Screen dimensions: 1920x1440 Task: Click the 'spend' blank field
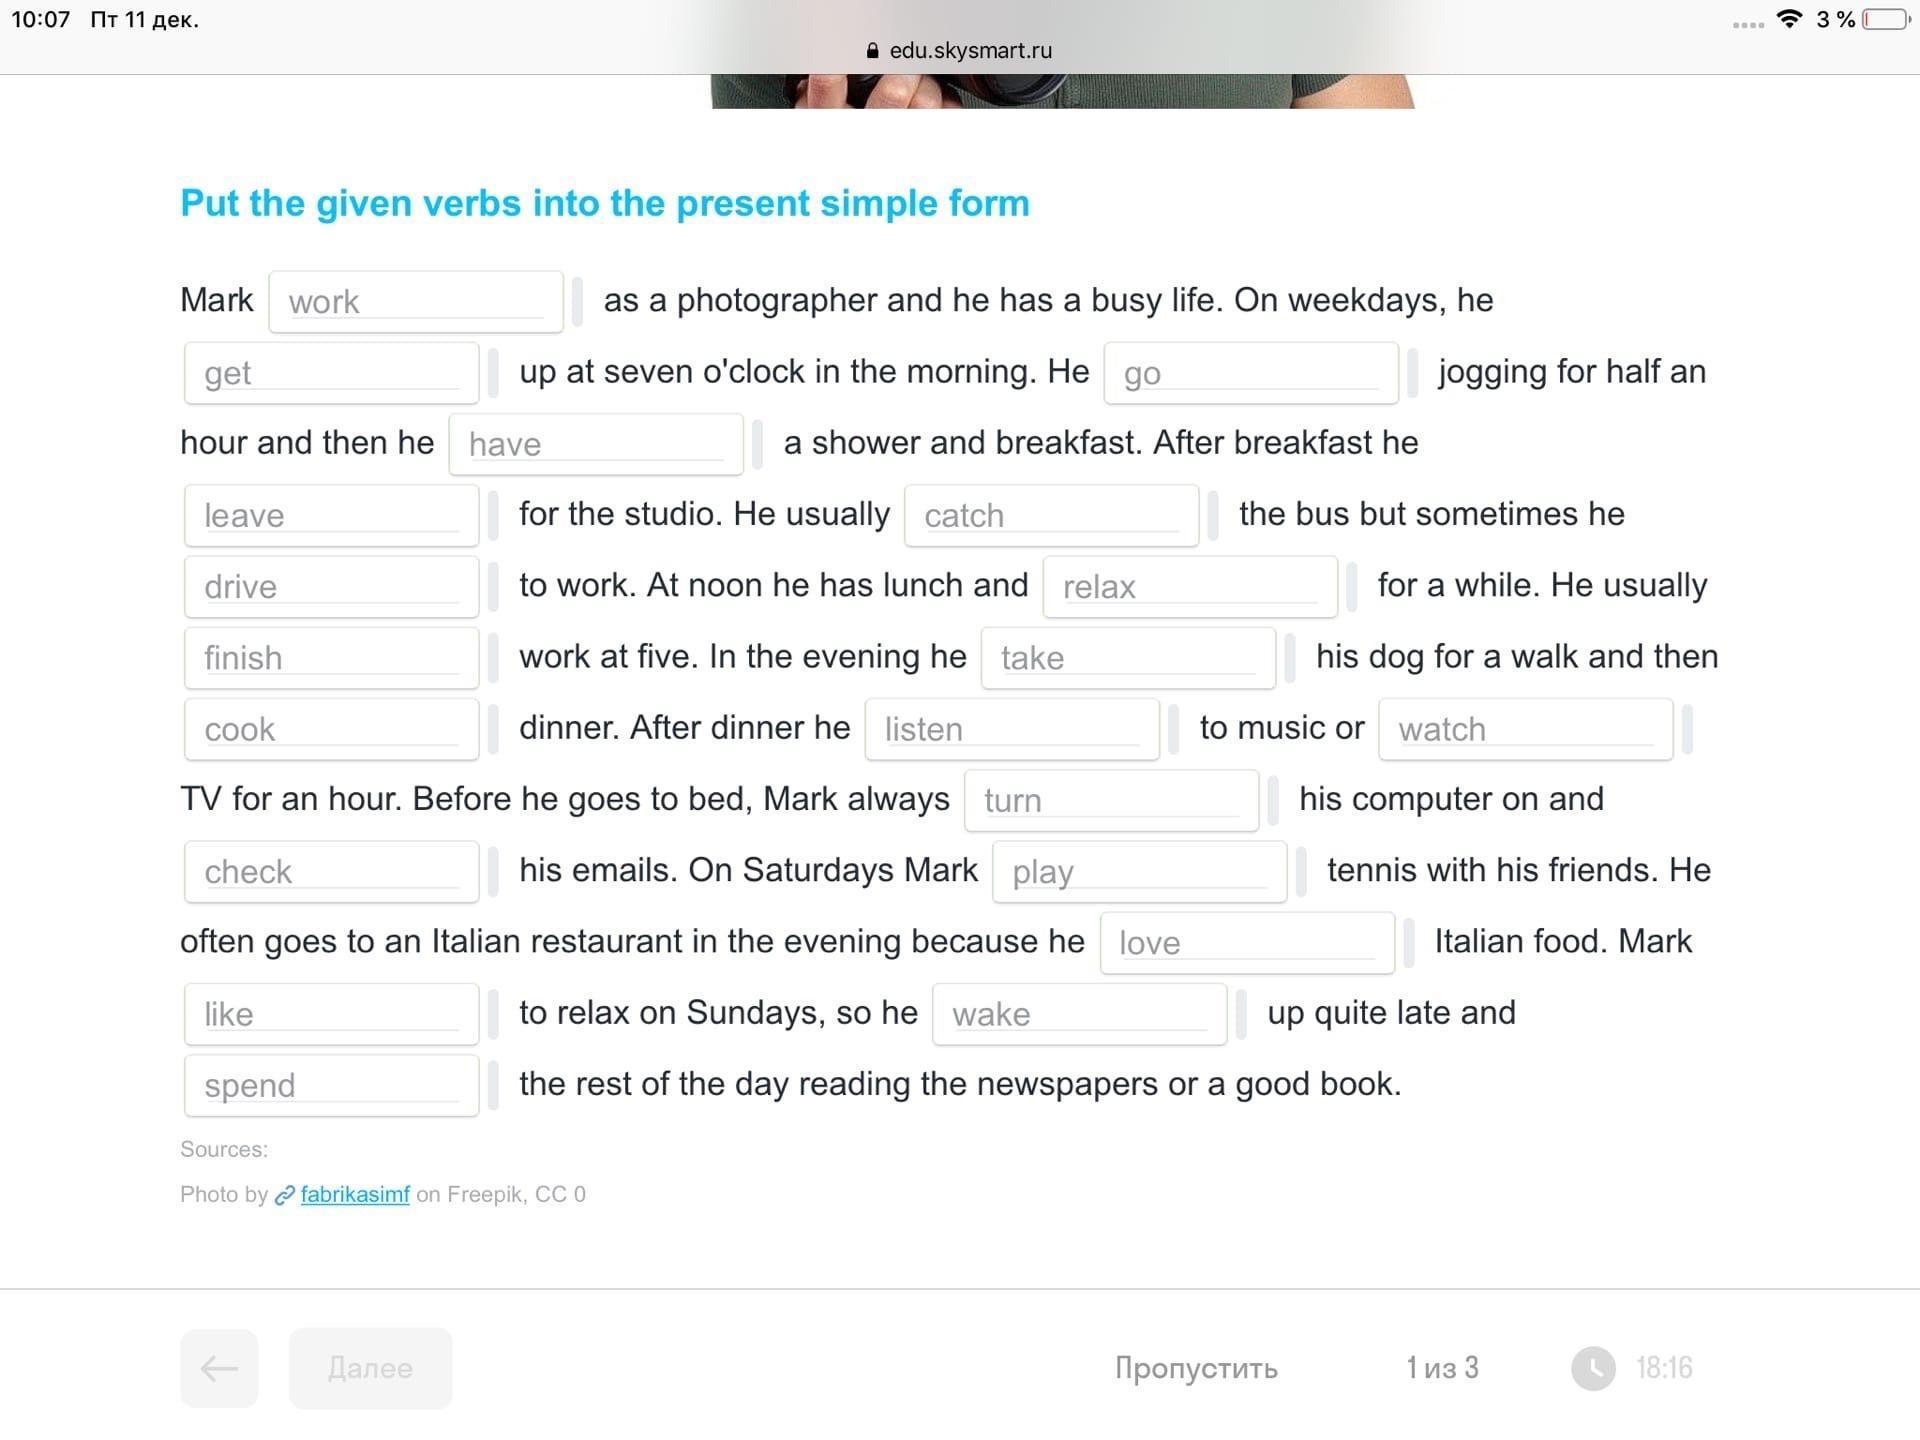click(x=331, y=1085)
